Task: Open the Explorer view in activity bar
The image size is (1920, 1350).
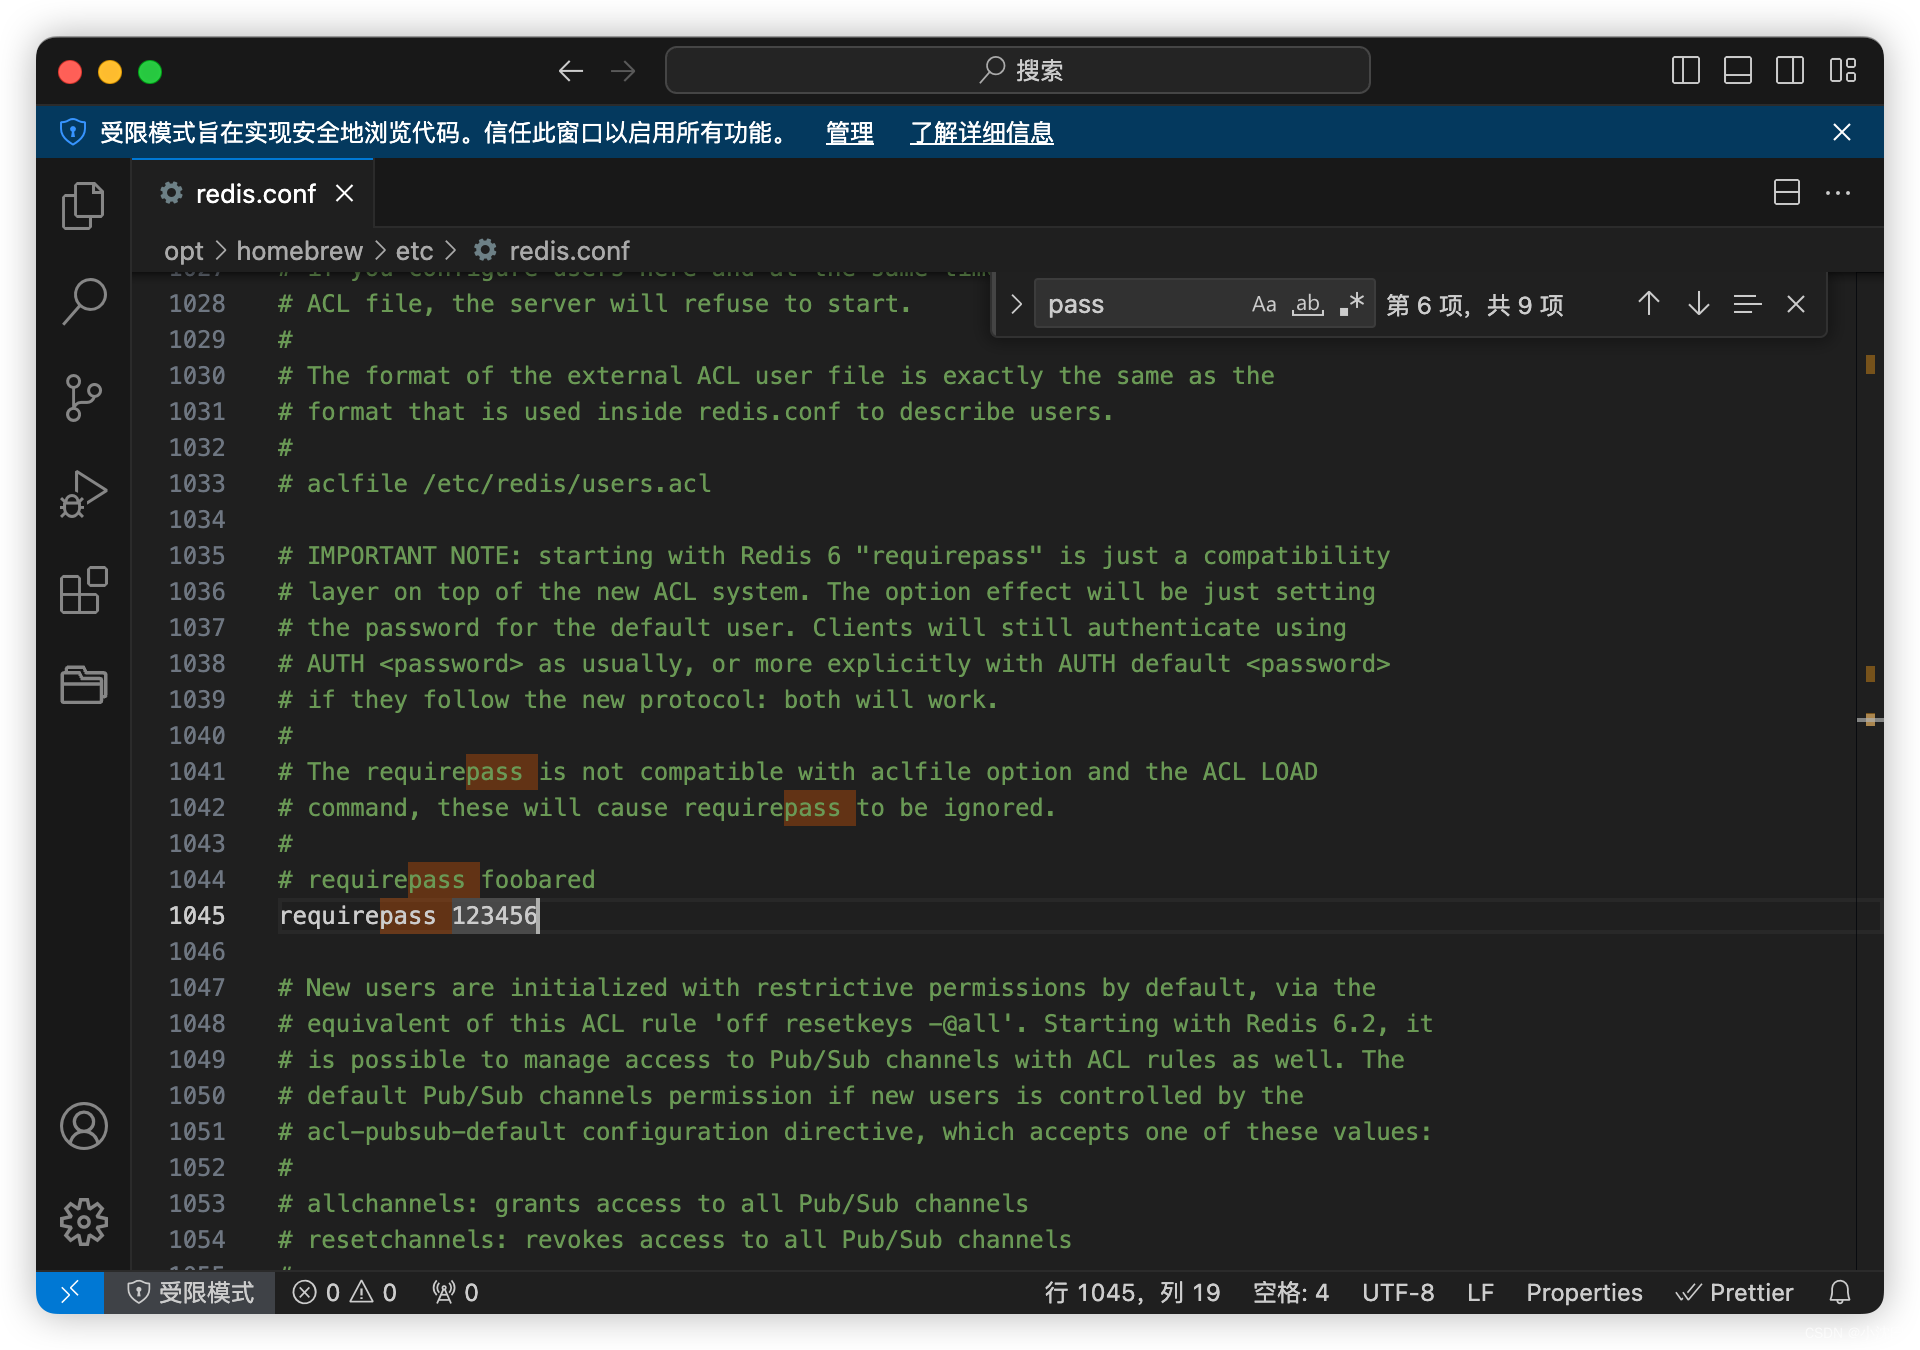Action: (83, 206)
